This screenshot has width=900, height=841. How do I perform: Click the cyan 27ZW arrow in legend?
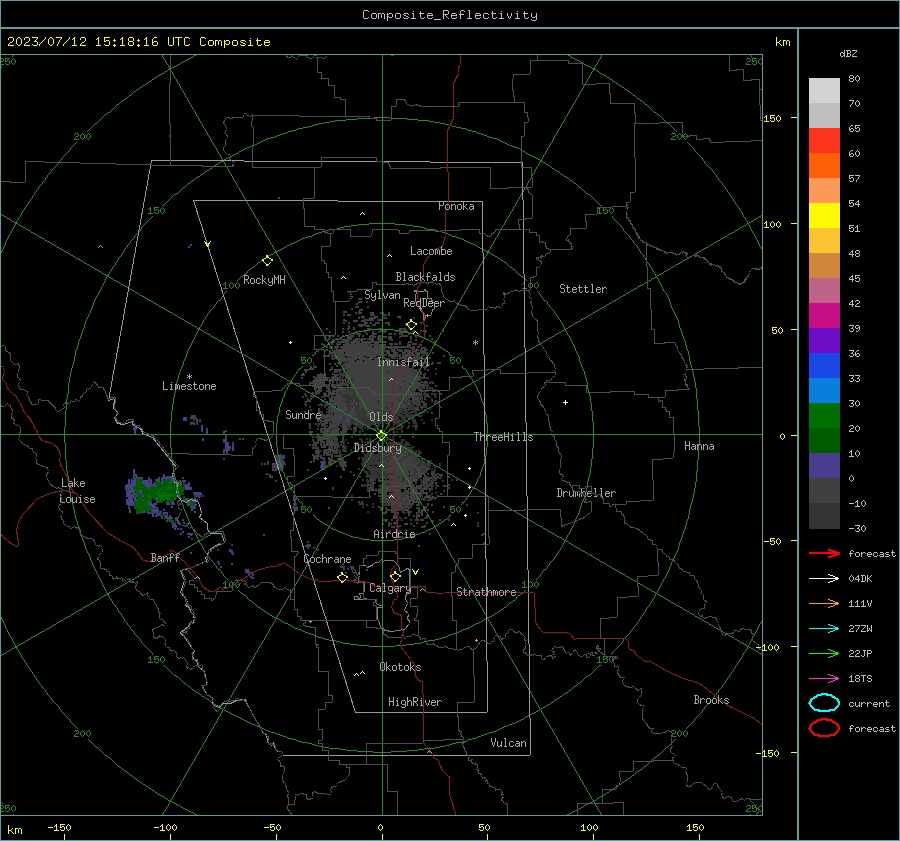point(824,629)
